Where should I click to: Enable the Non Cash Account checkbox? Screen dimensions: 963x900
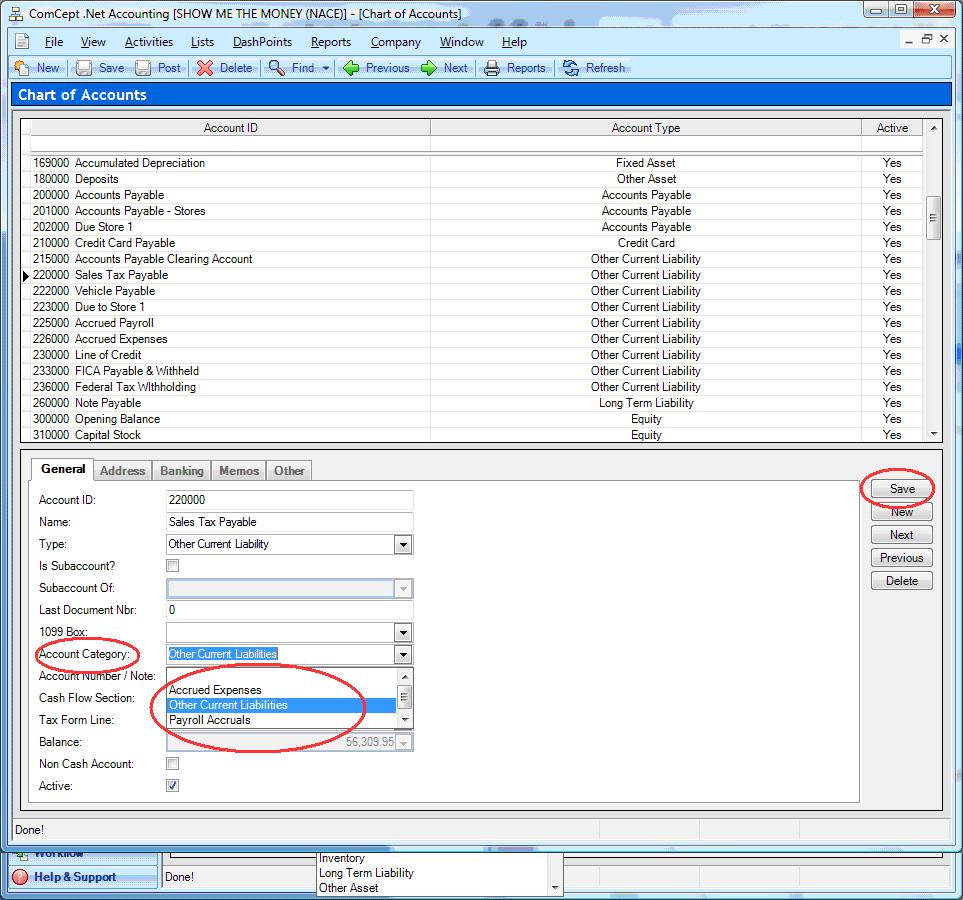[173, 764]
